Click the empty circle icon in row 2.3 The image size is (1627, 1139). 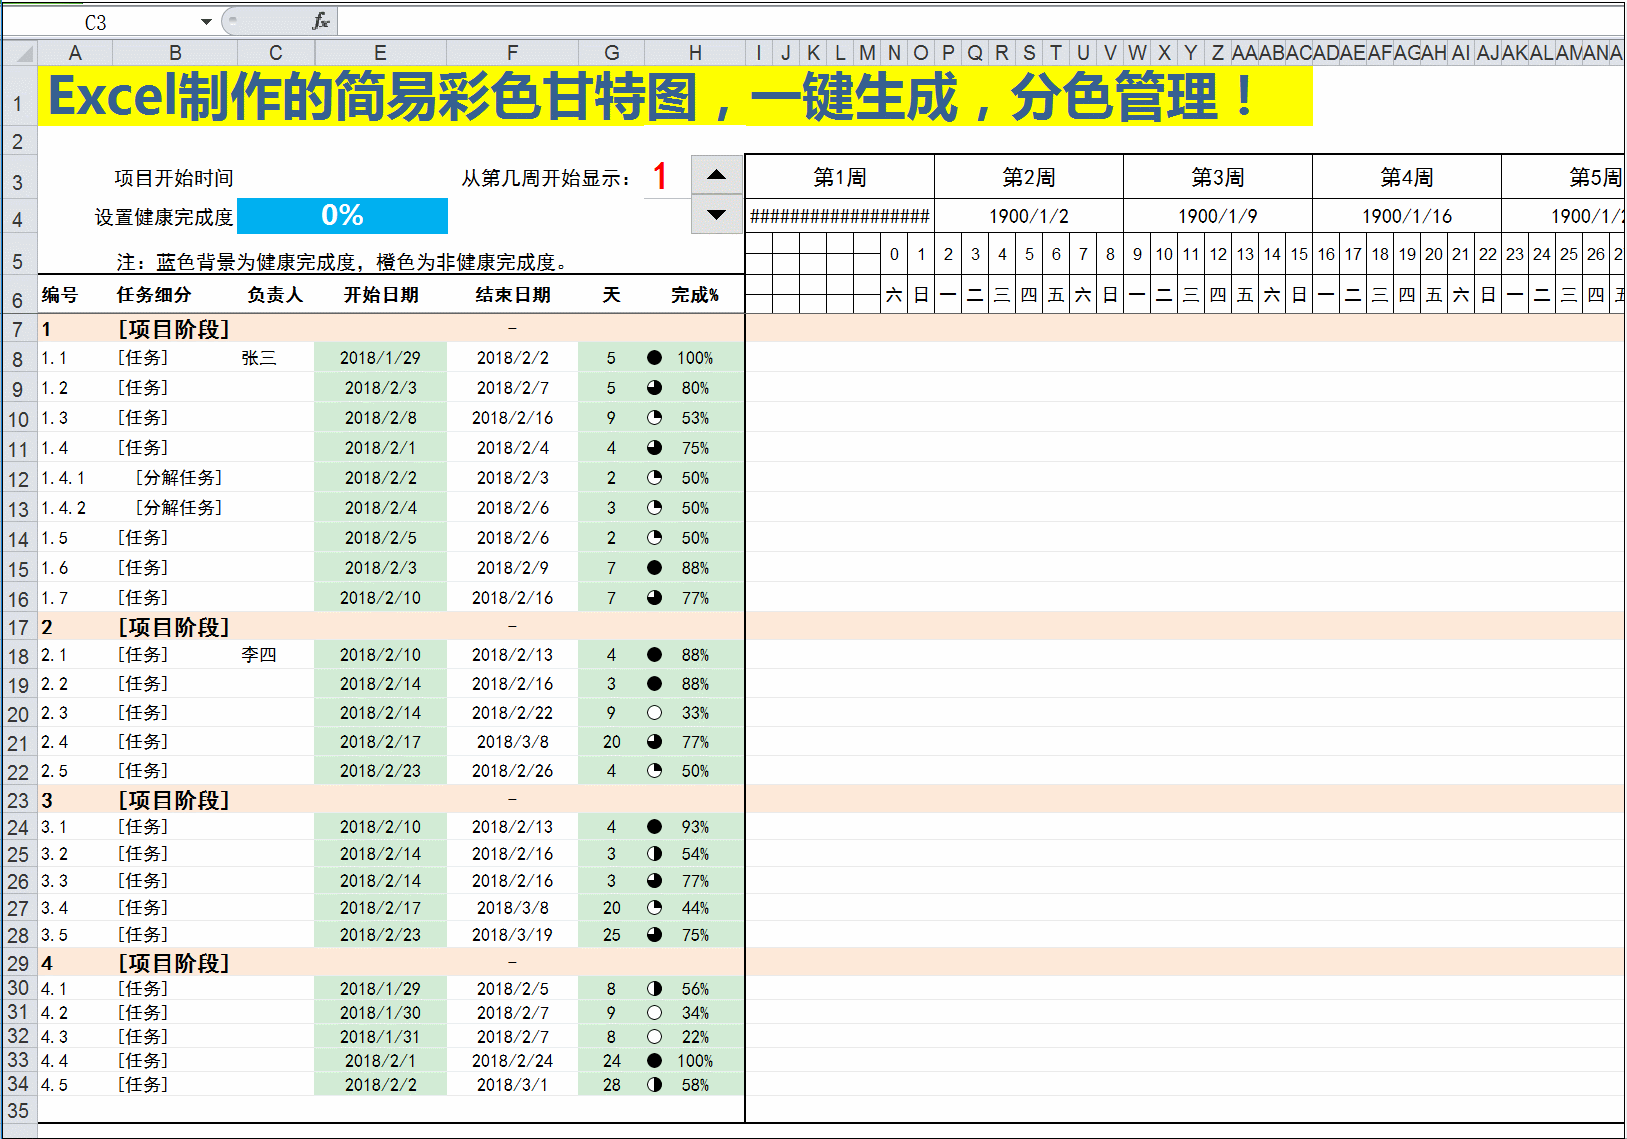(x=654, y=713)
